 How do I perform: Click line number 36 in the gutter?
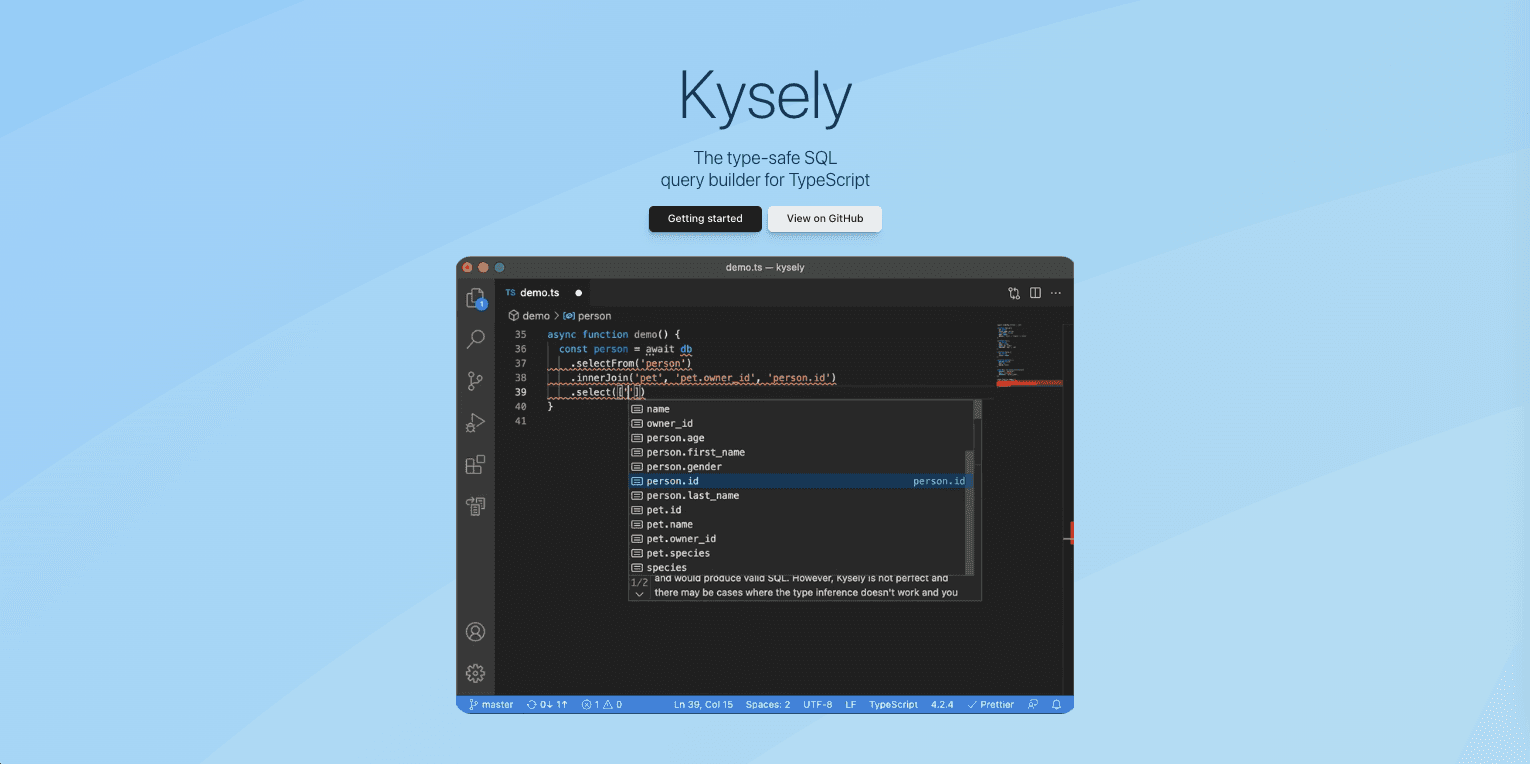pyautogui.click(x=520, y=349)
